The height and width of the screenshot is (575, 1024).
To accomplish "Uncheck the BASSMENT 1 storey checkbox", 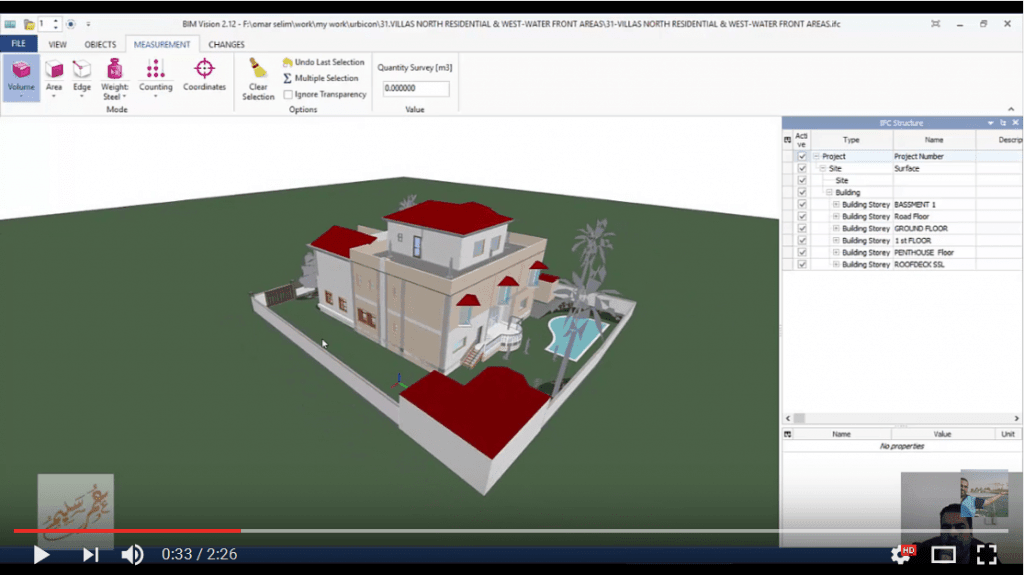I will pos(802,205).
